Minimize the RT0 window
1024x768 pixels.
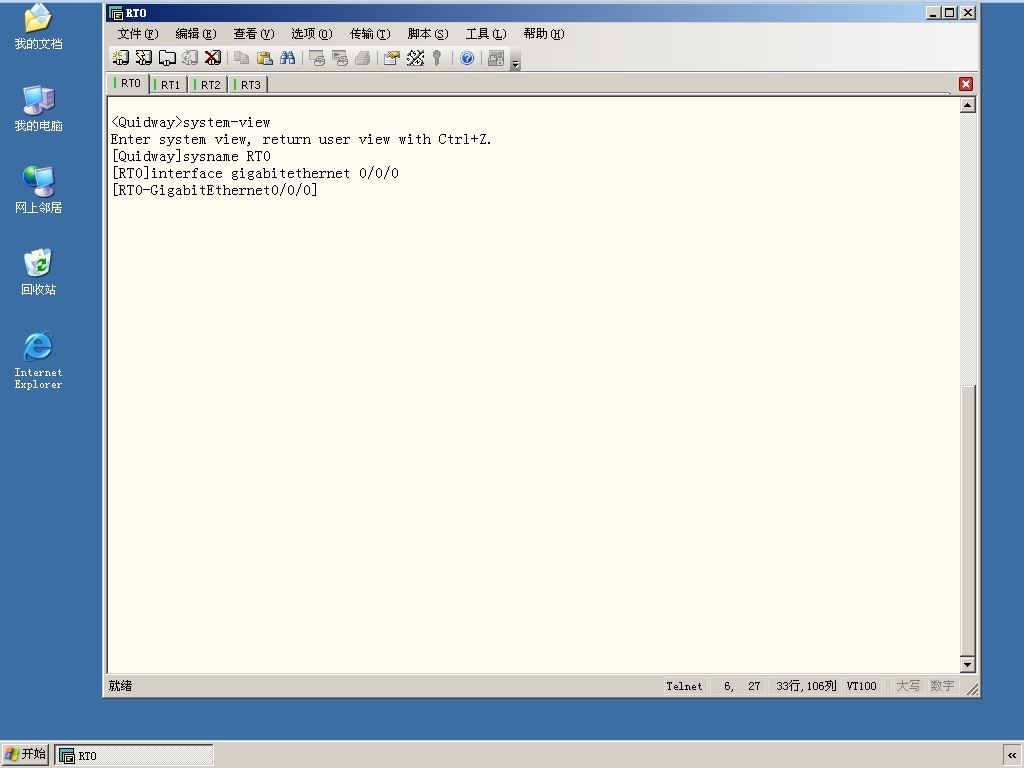(x=933, y=12)
